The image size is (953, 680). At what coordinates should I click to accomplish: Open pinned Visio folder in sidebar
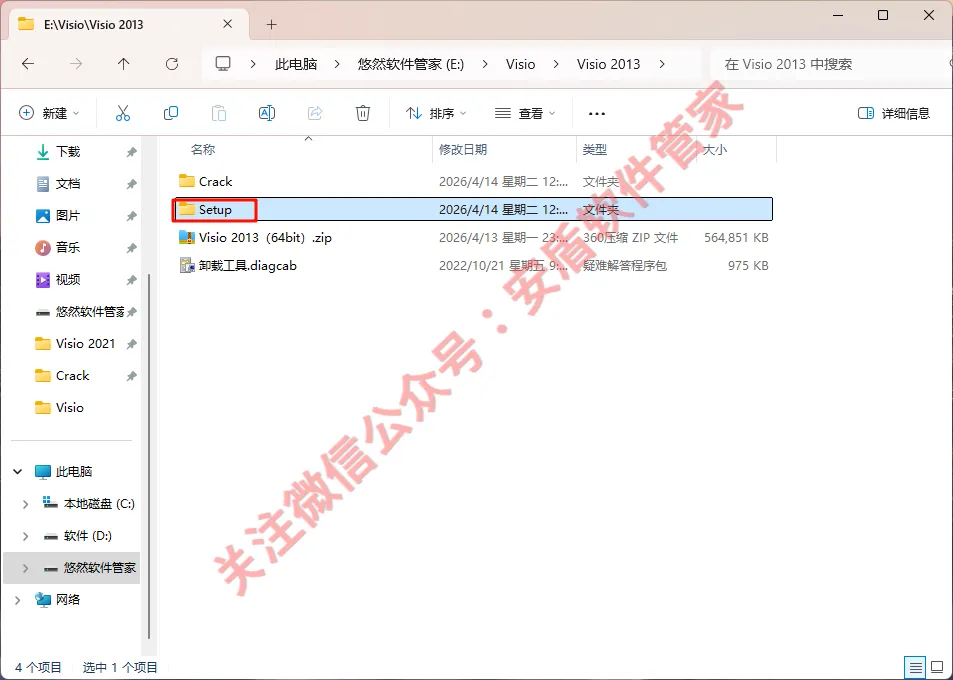pos(69,408)
